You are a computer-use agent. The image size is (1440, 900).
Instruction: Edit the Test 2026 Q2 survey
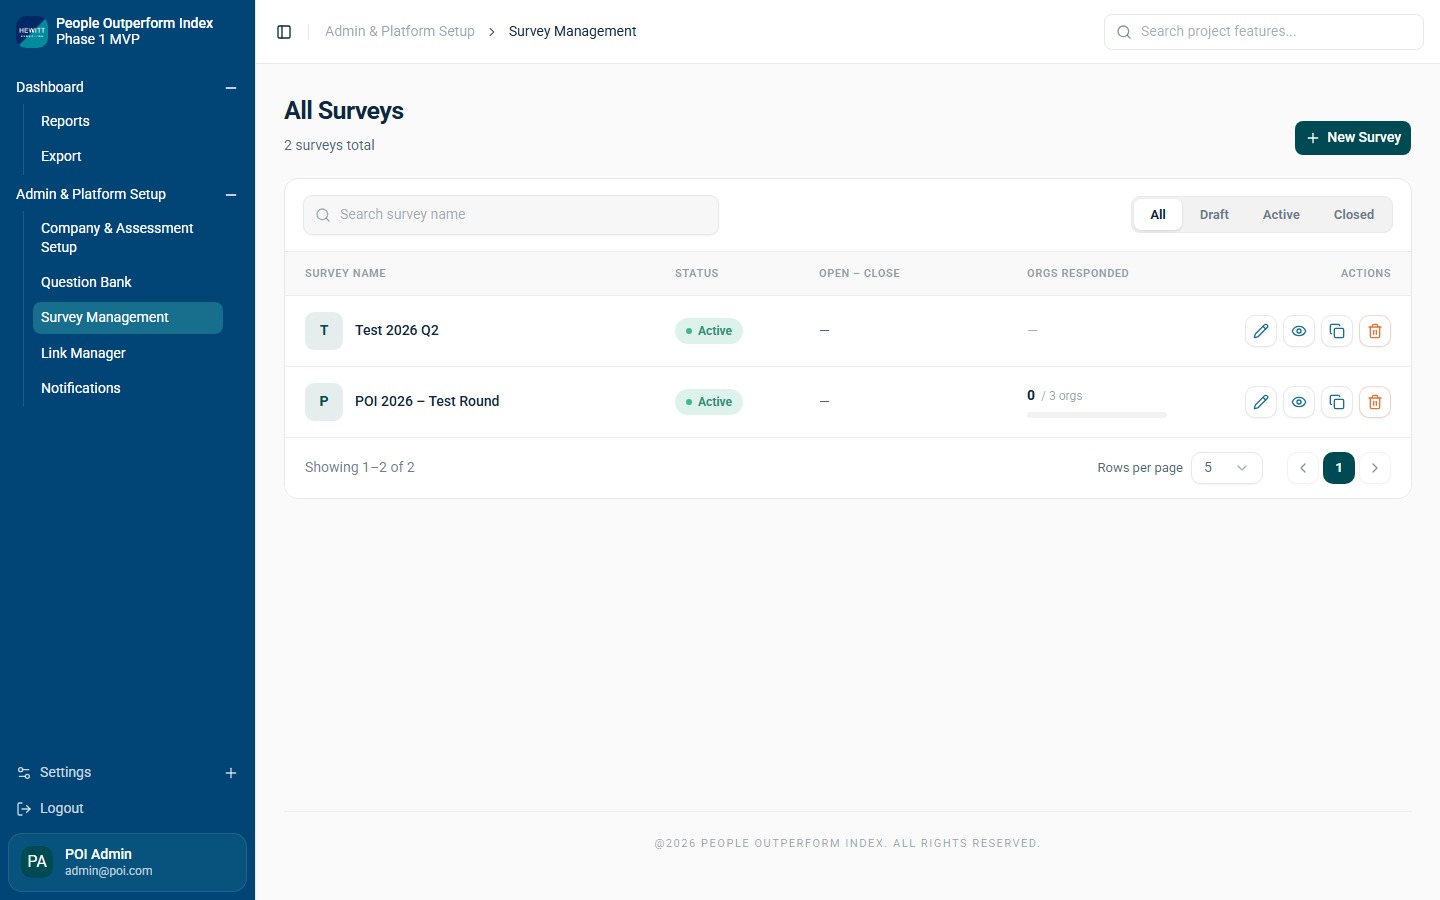[x=1261, y=331]
